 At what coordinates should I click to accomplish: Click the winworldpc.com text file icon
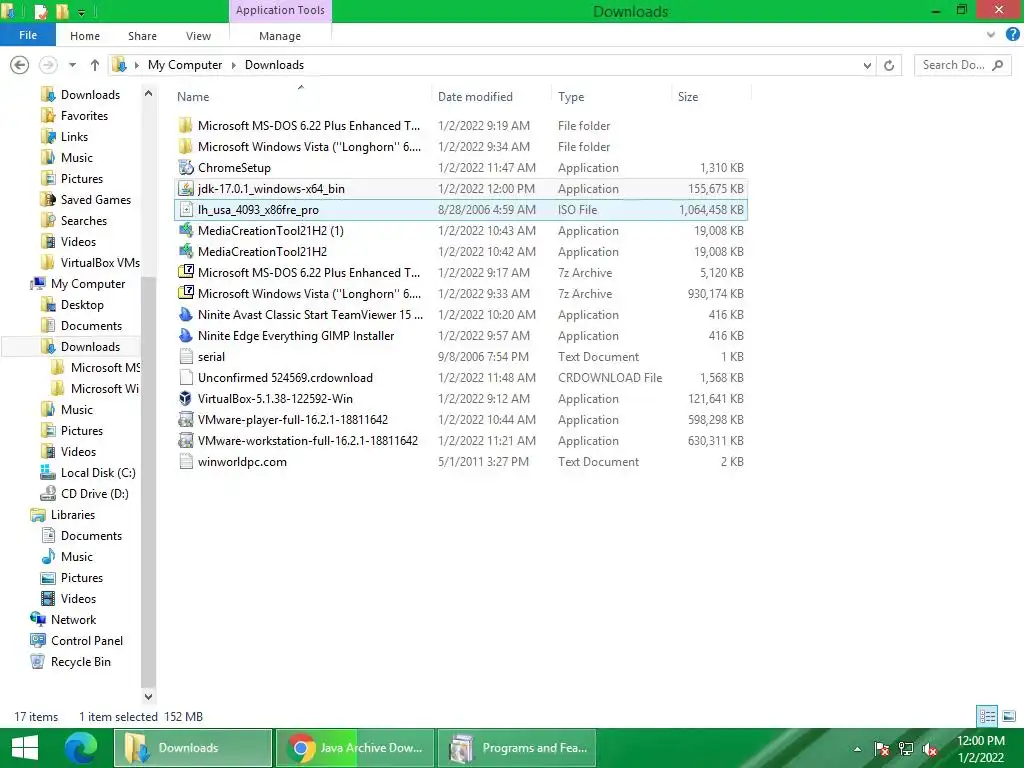pyautogui.click(x=186, y=462)
